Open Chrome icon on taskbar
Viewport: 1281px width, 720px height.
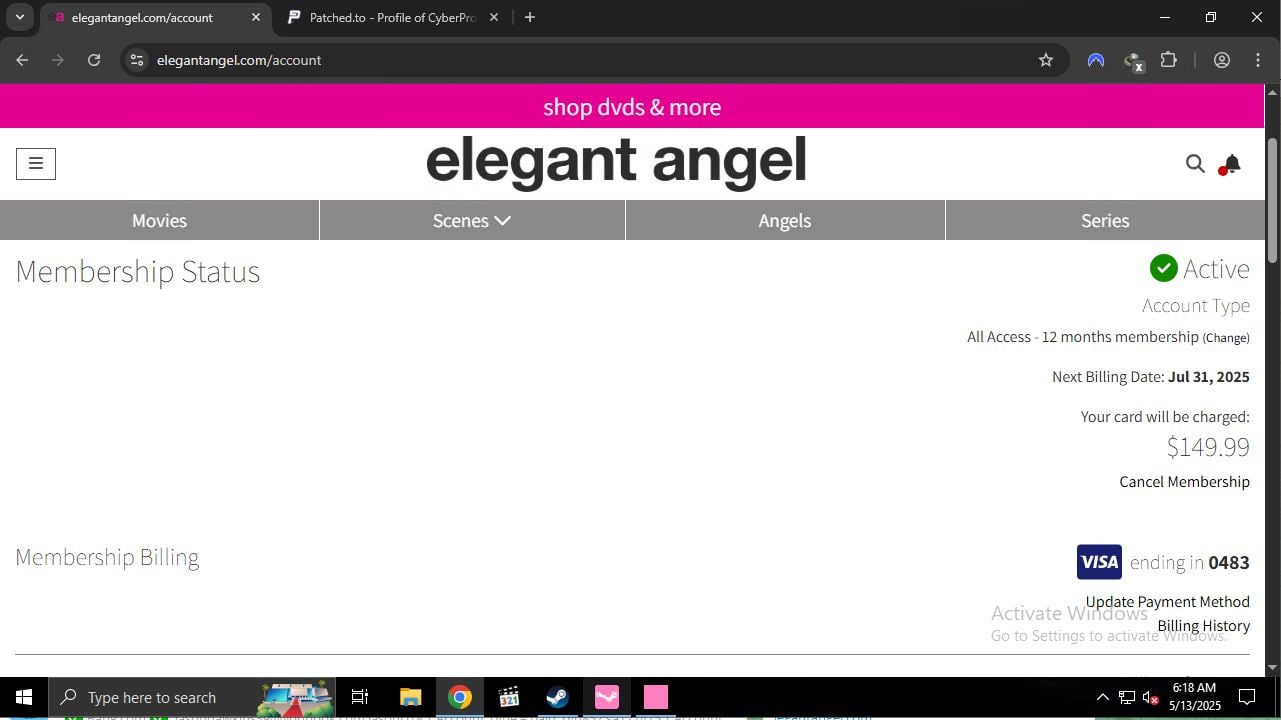click(x=459, y=697)
